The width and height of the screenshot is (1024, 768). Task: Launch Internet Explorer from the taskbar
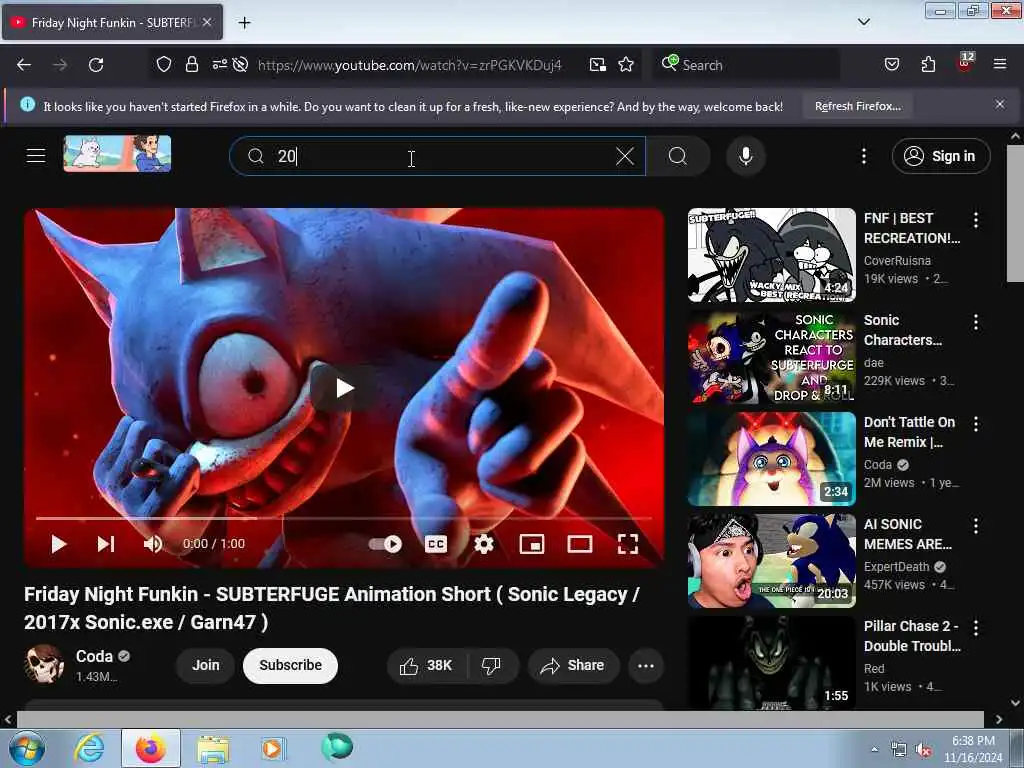89,749
